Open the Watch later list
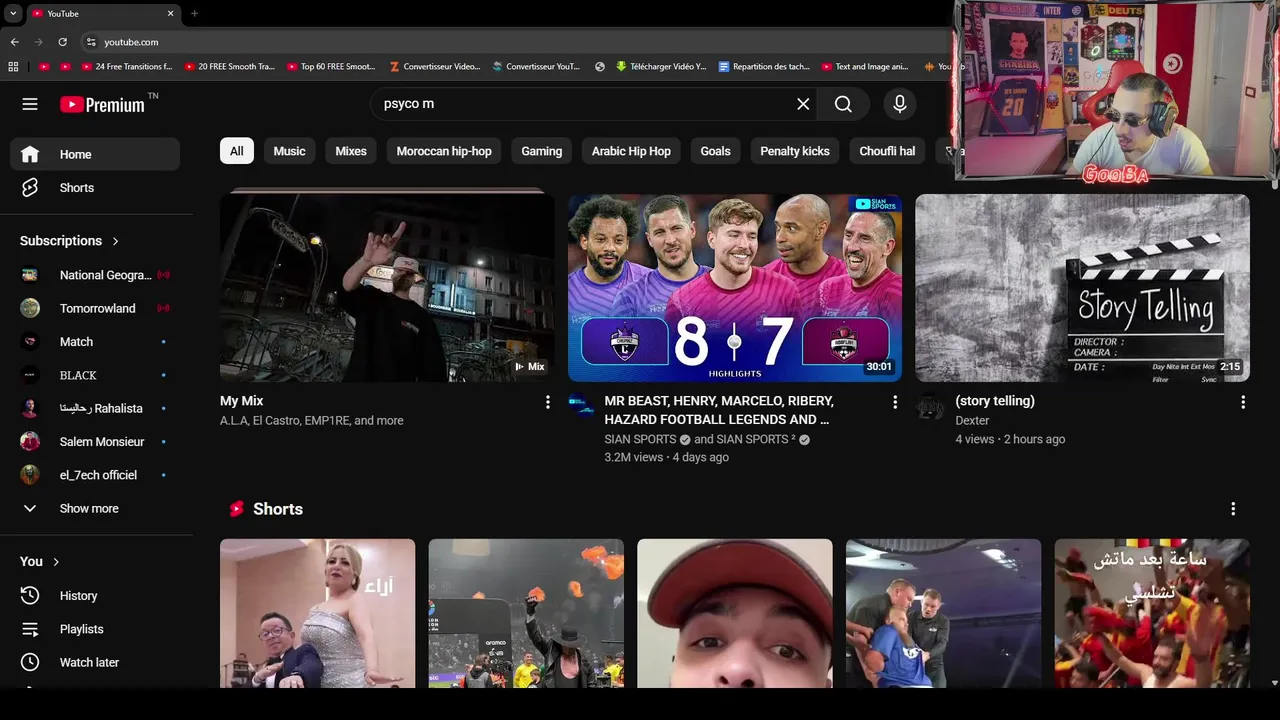The height and width of the screenshot is (720, 1280). [x=95, y=662]
